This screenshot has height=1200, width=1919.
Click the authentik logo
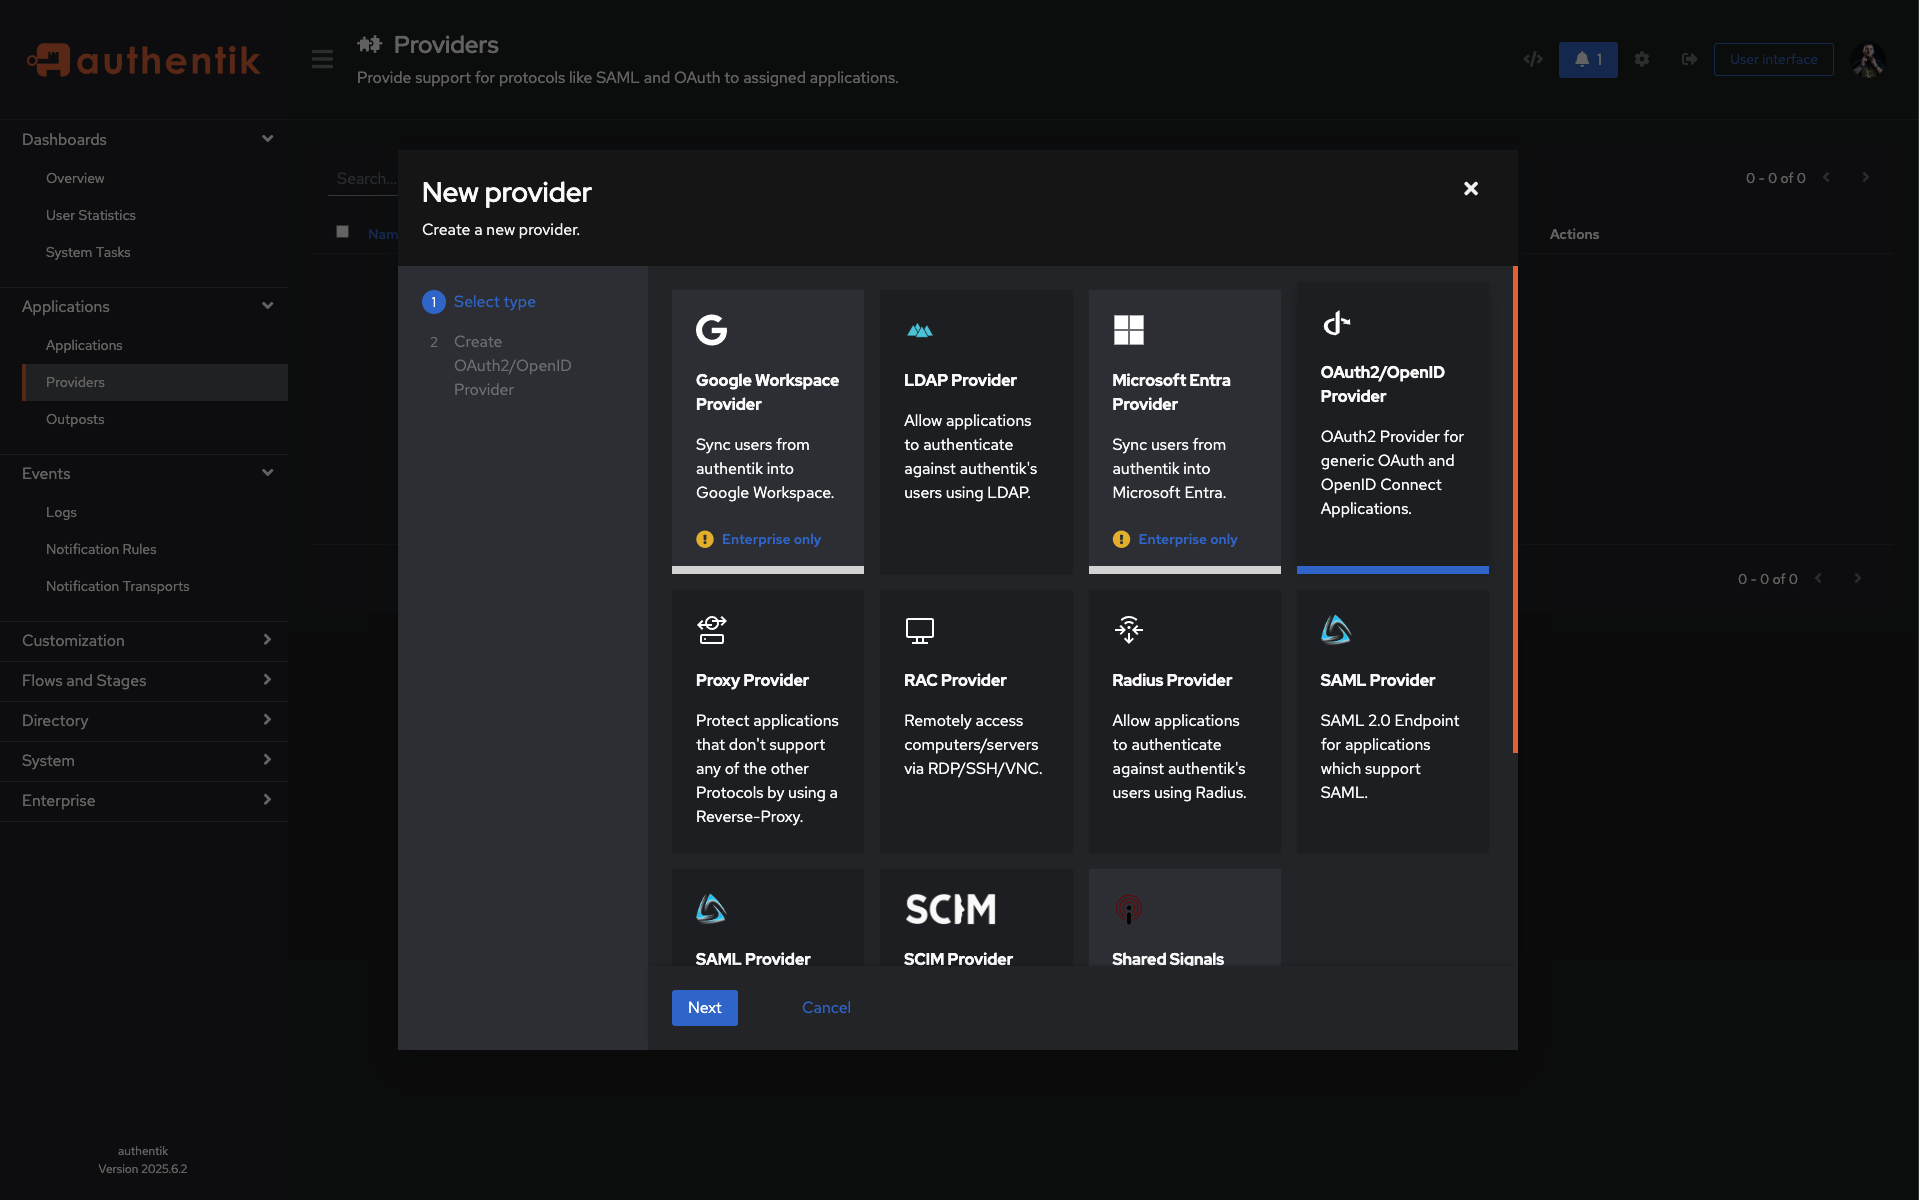coord(143,60)
